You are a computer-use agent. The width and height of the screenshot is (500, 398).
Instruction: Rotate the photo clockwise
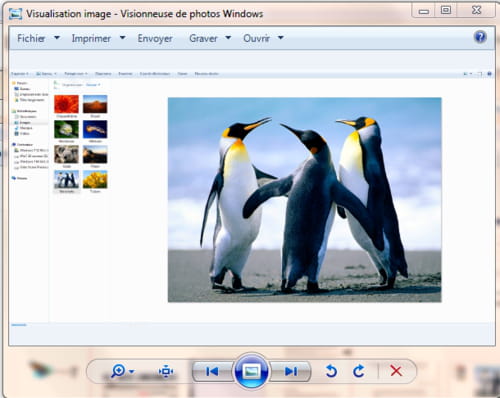[x=359, y=371]
